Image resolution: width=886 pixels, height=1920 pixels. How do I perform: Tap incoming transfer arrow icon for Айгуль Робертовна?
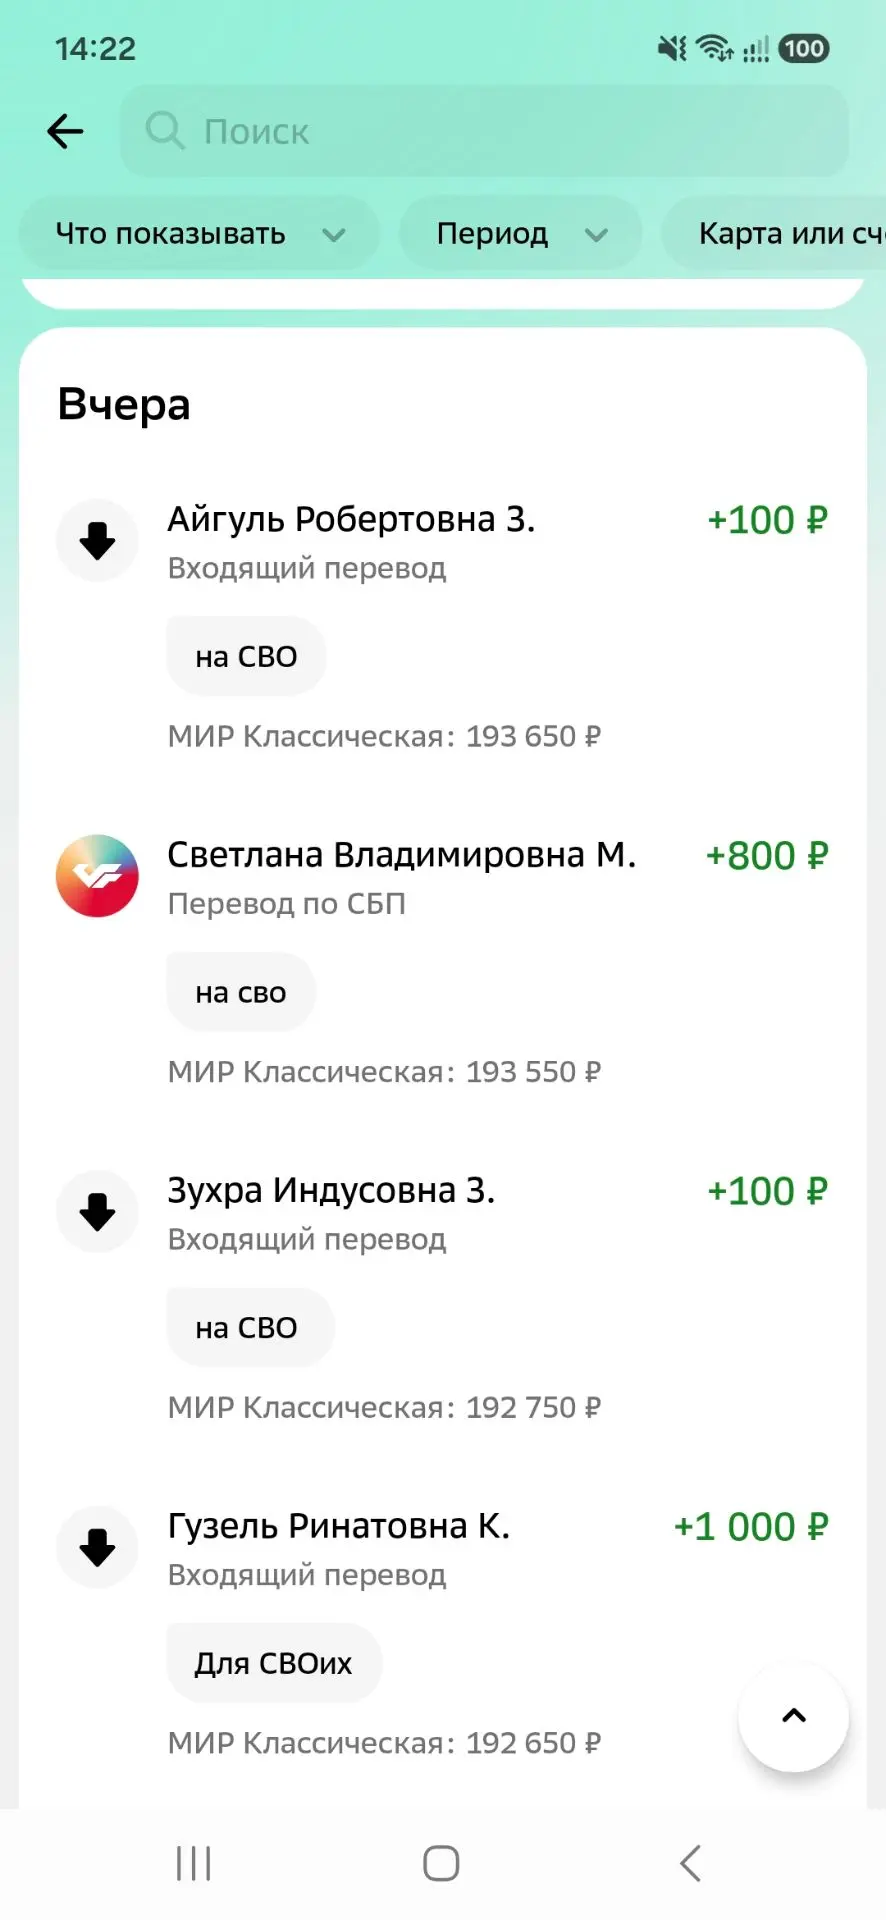tap(97, 541)
